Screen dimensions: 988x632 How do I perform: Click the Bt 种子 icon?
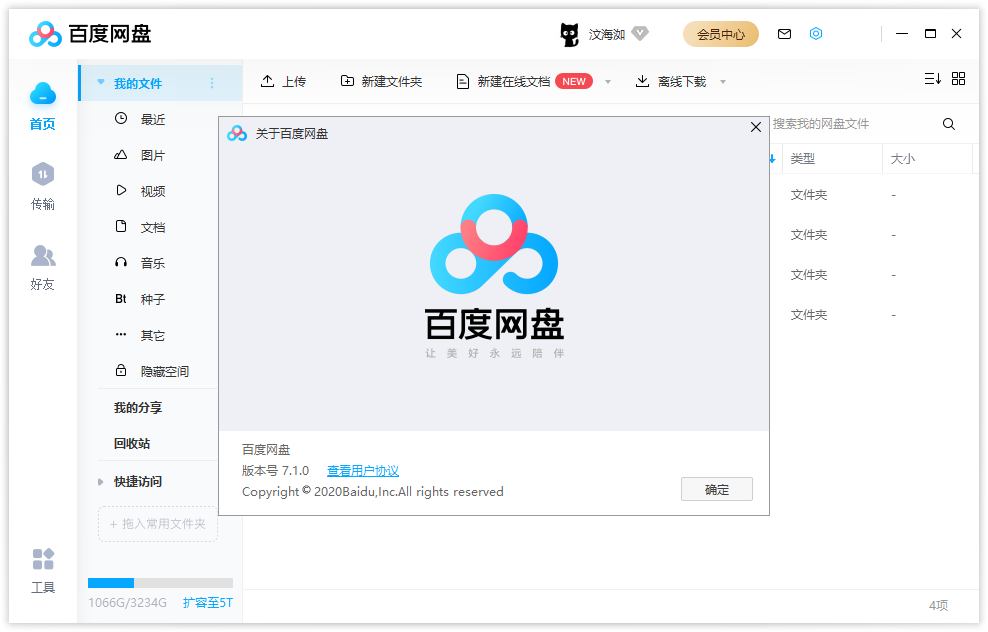(121, 299)
